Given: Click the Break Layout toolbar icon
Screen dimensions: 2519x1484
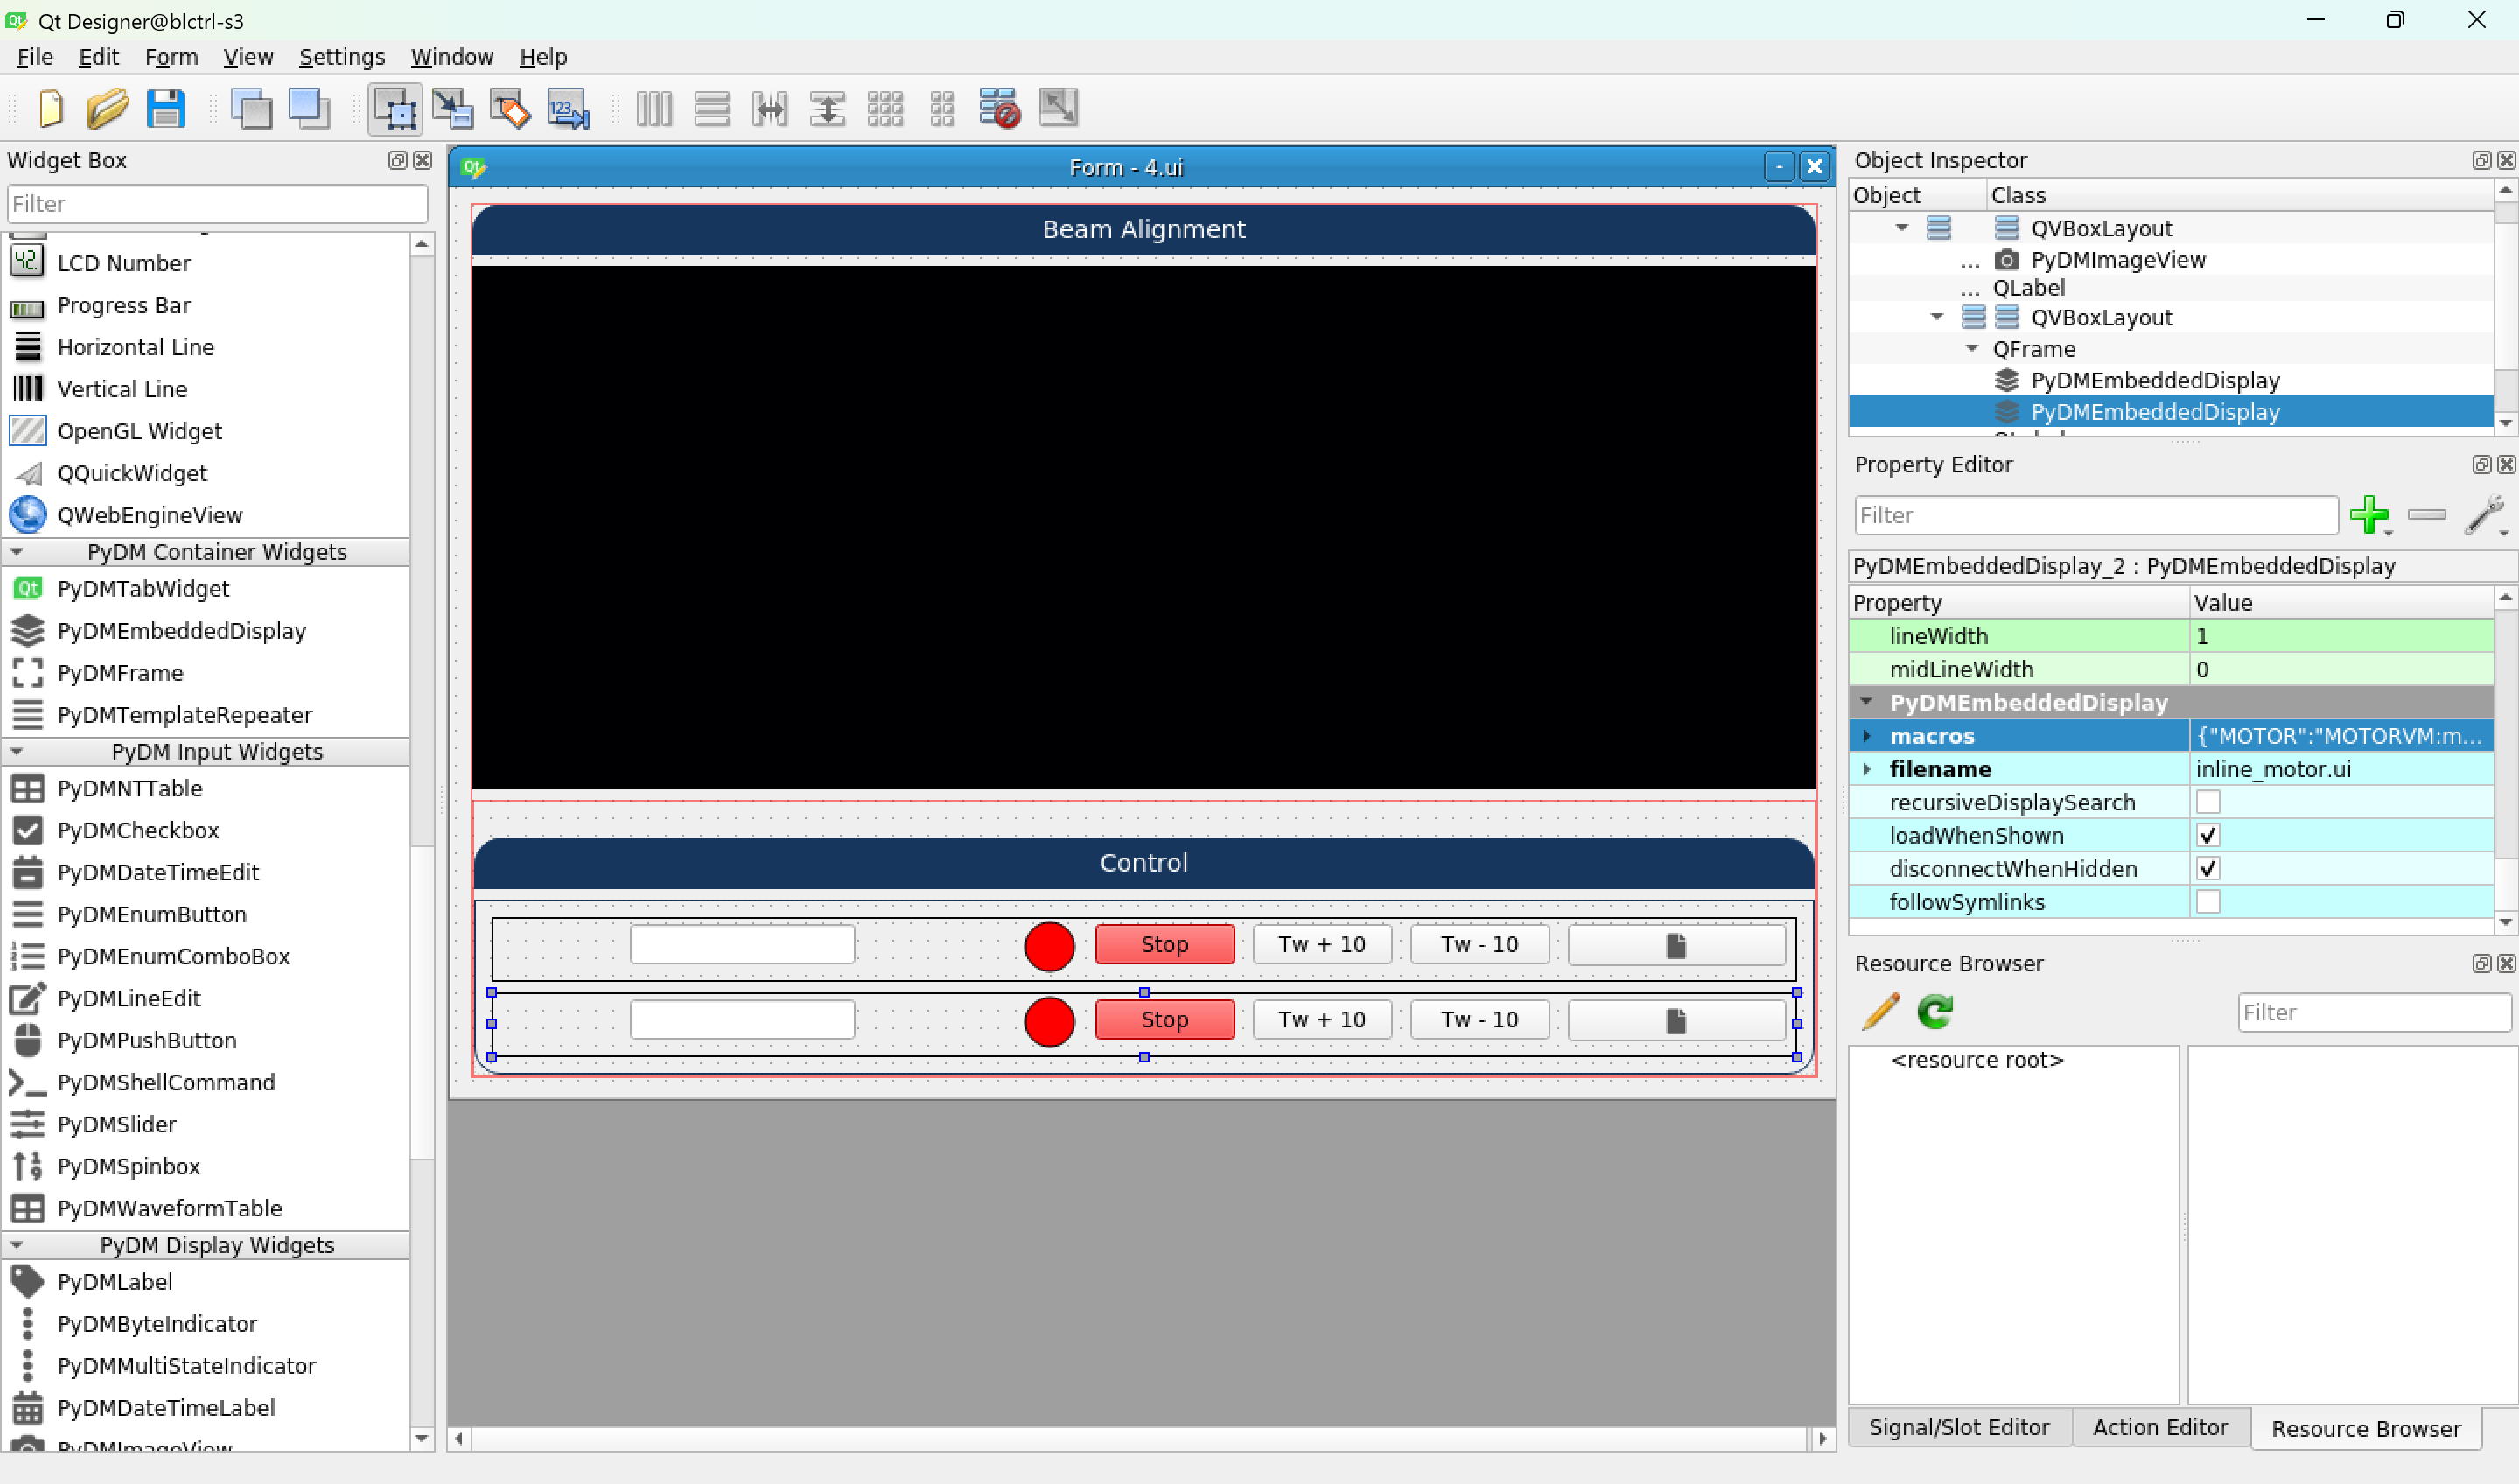Looking at the screenshot, I should coord(999,108).
